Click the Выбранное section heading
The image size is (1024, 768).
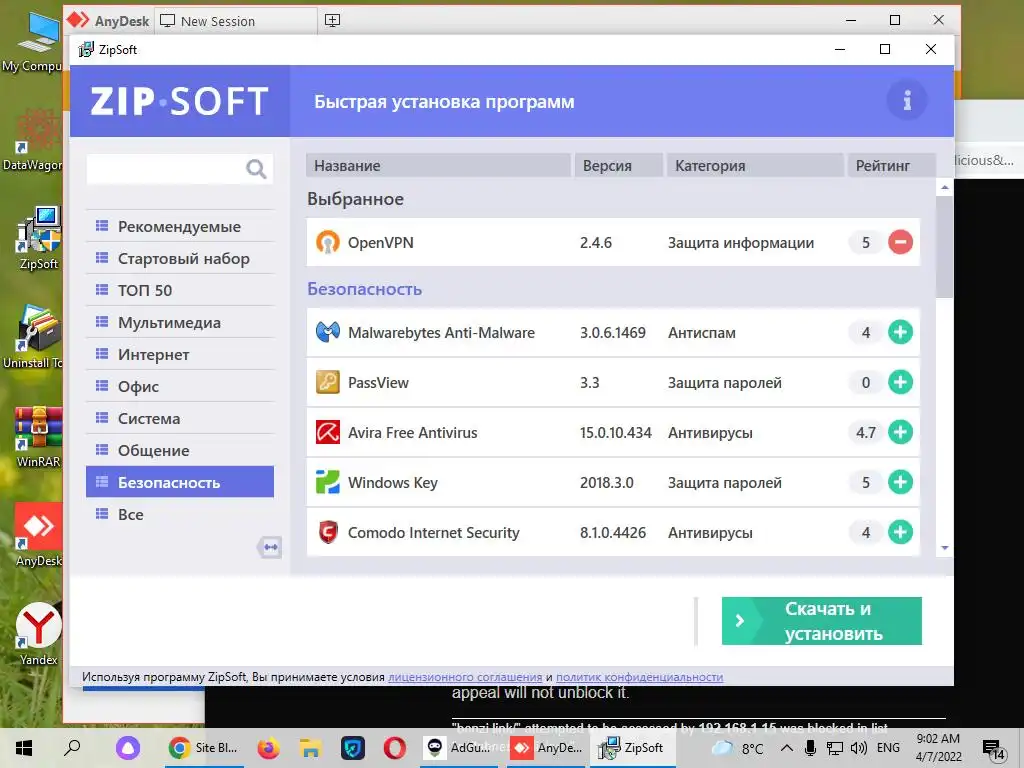[x=355, y=199]
